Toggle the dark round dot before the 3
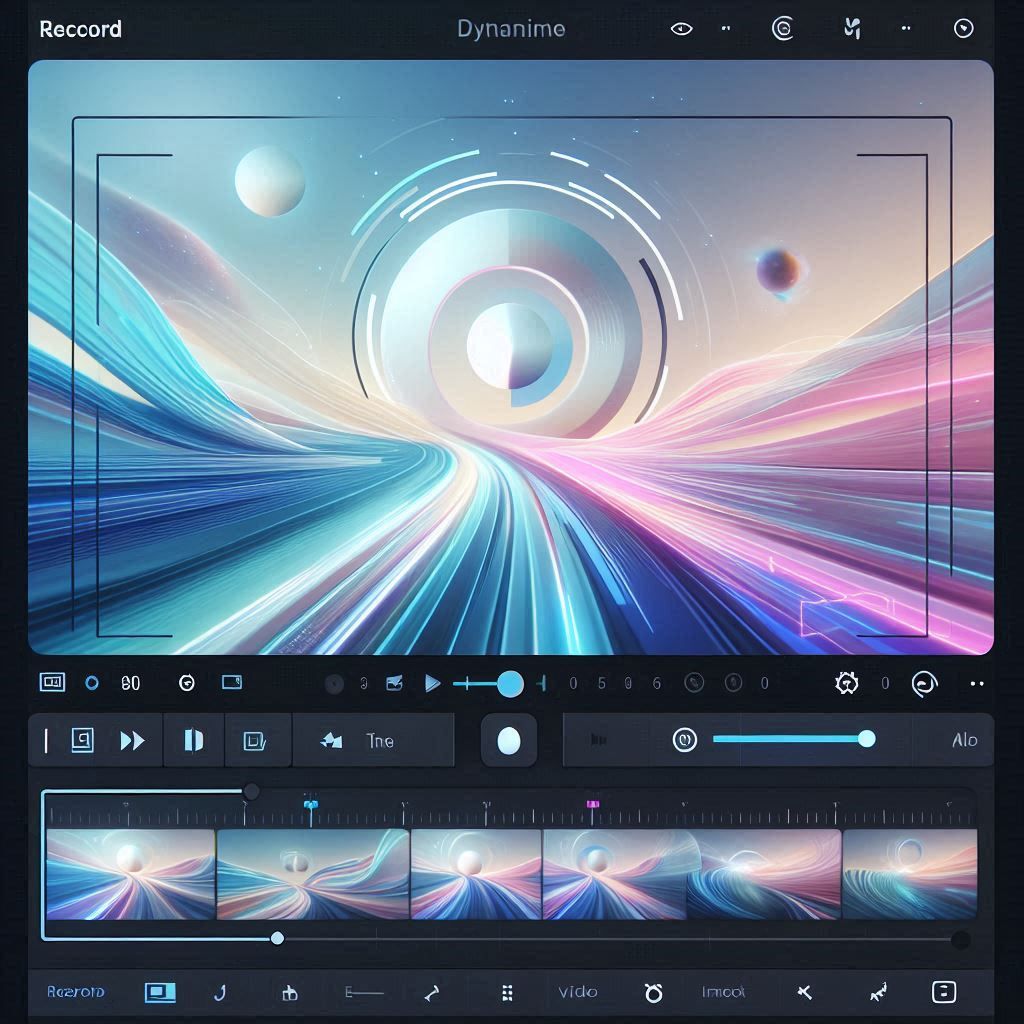 click(x=334, y=684)
